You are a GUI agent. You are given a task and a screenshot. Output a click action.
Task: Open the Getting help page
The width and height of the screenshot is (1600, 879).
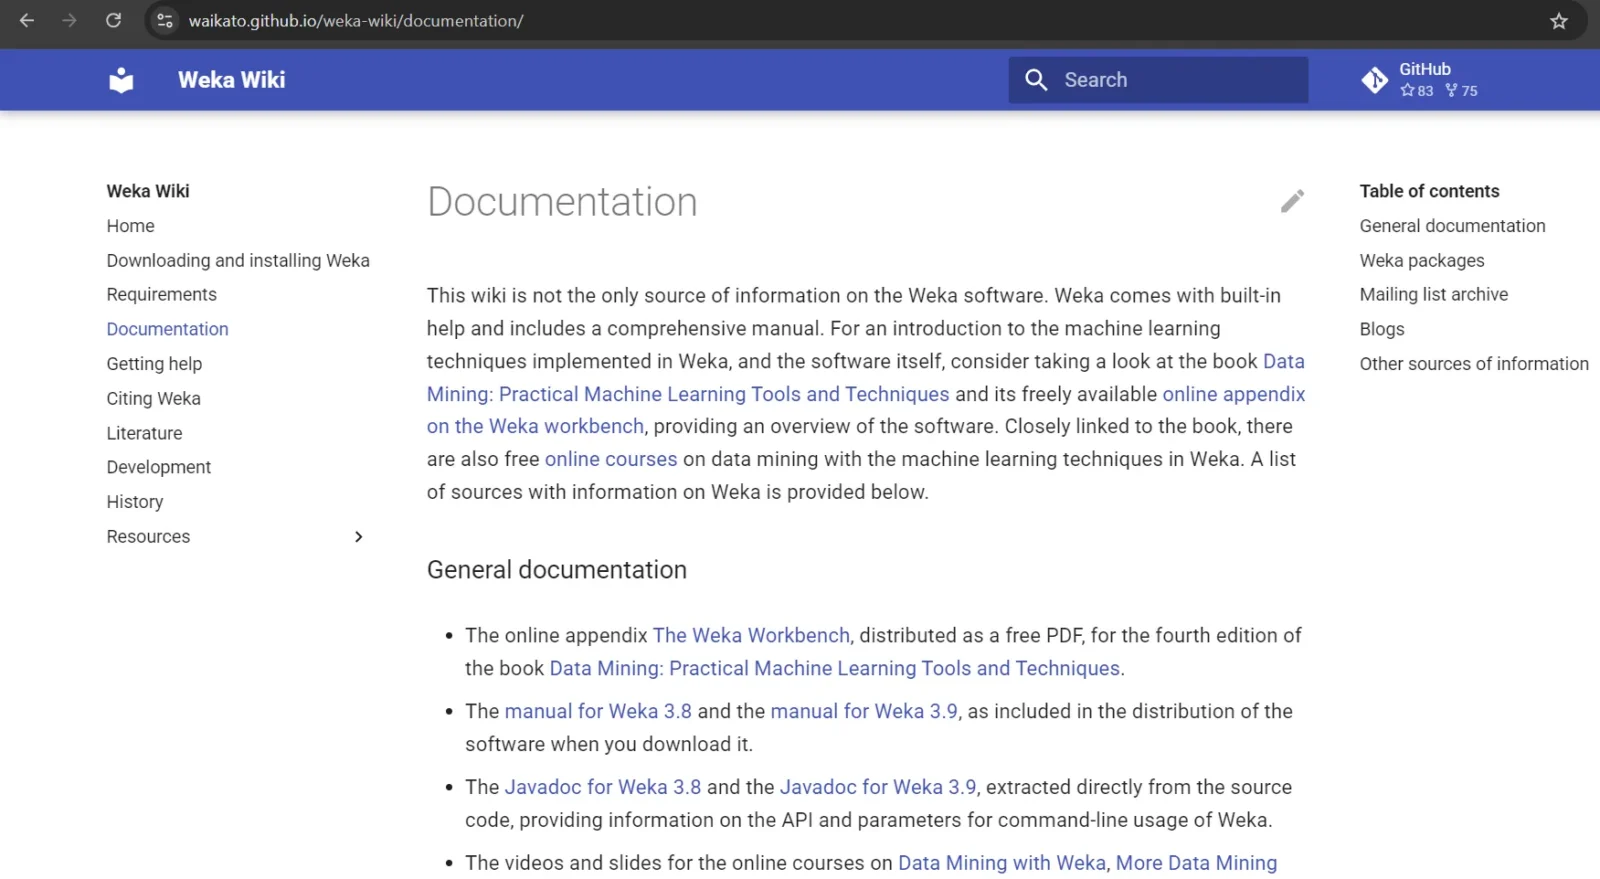pyautogui.click(x=154, y=364)
